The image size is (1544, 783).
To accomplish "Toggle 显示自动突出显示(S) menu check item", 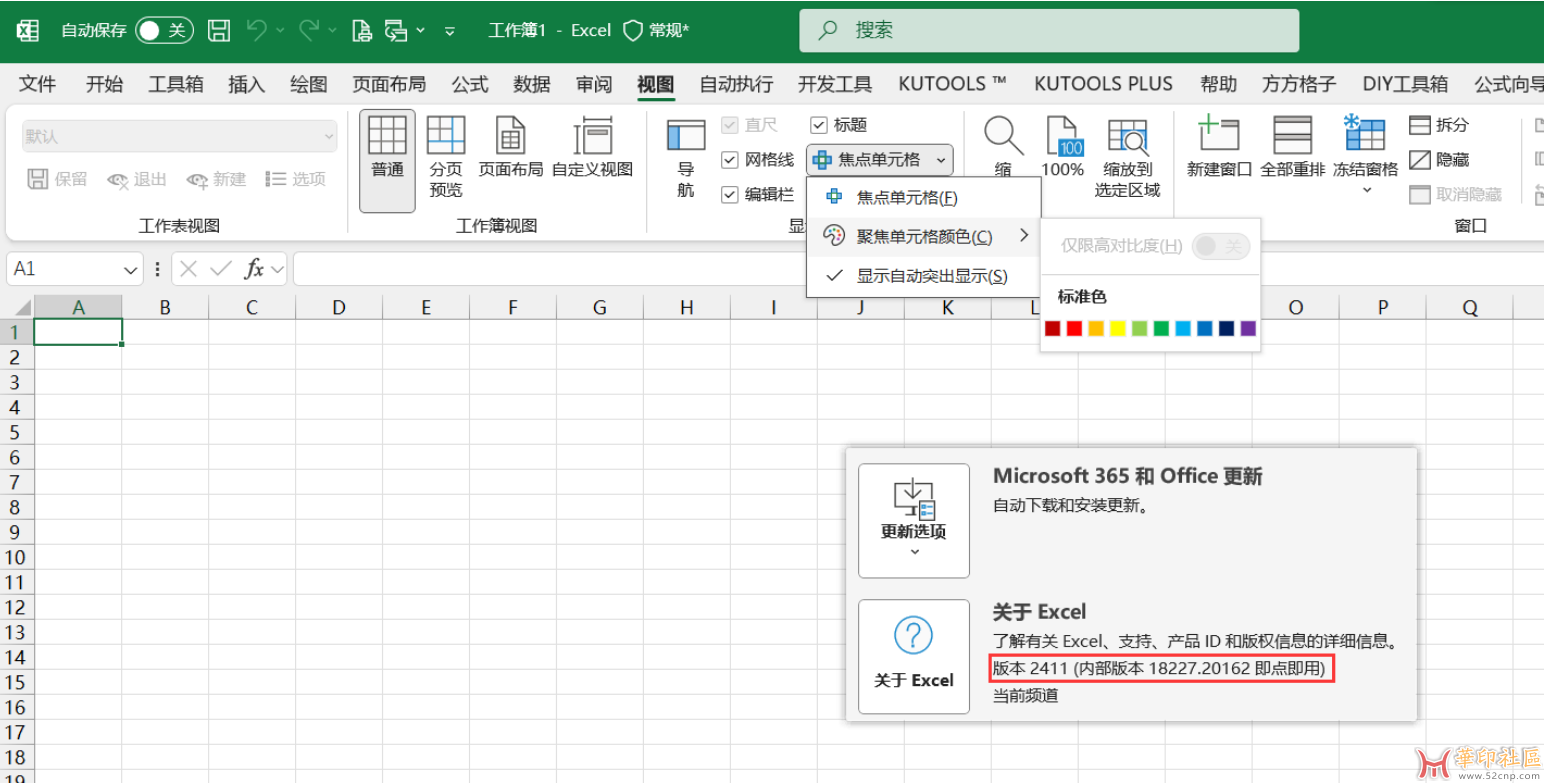I will tap(923, 276).
